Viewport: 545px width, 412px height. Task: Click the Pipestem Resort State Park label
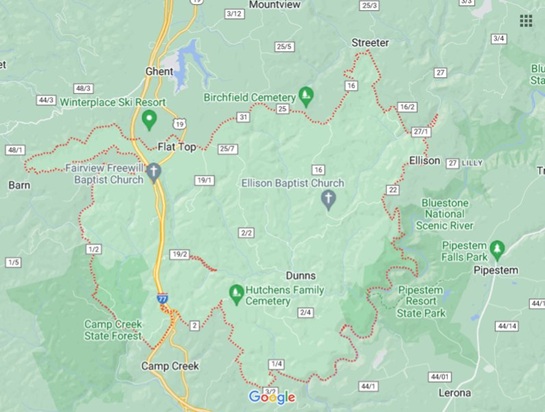point(421,301)
